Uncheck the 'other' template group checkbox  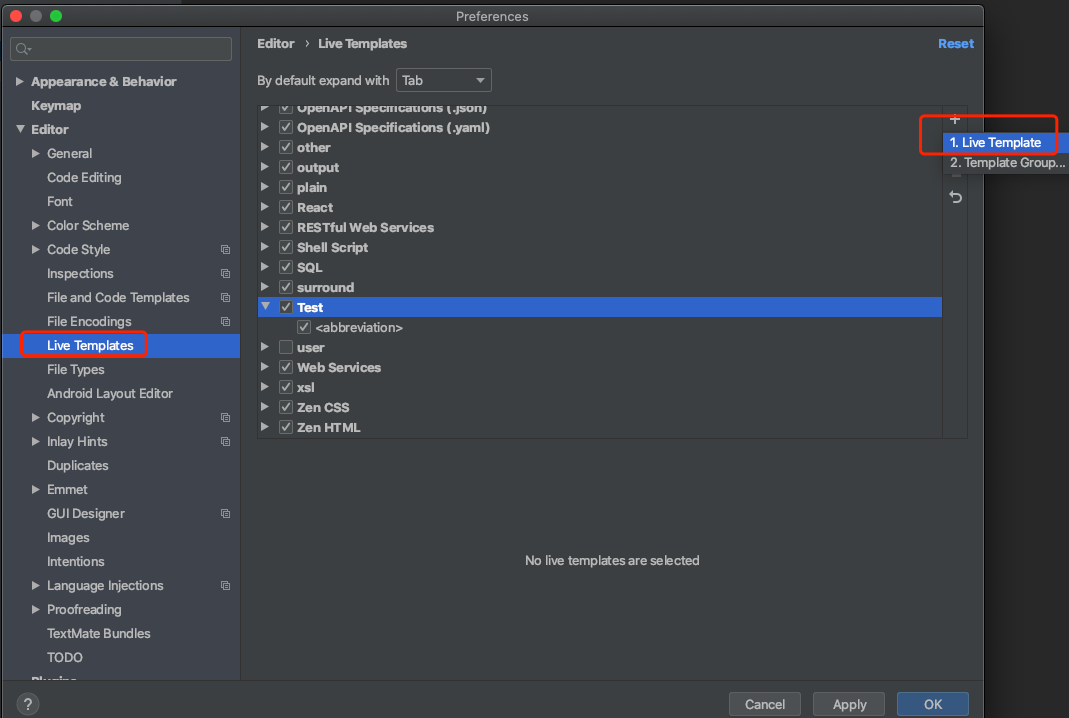point(286,147)
